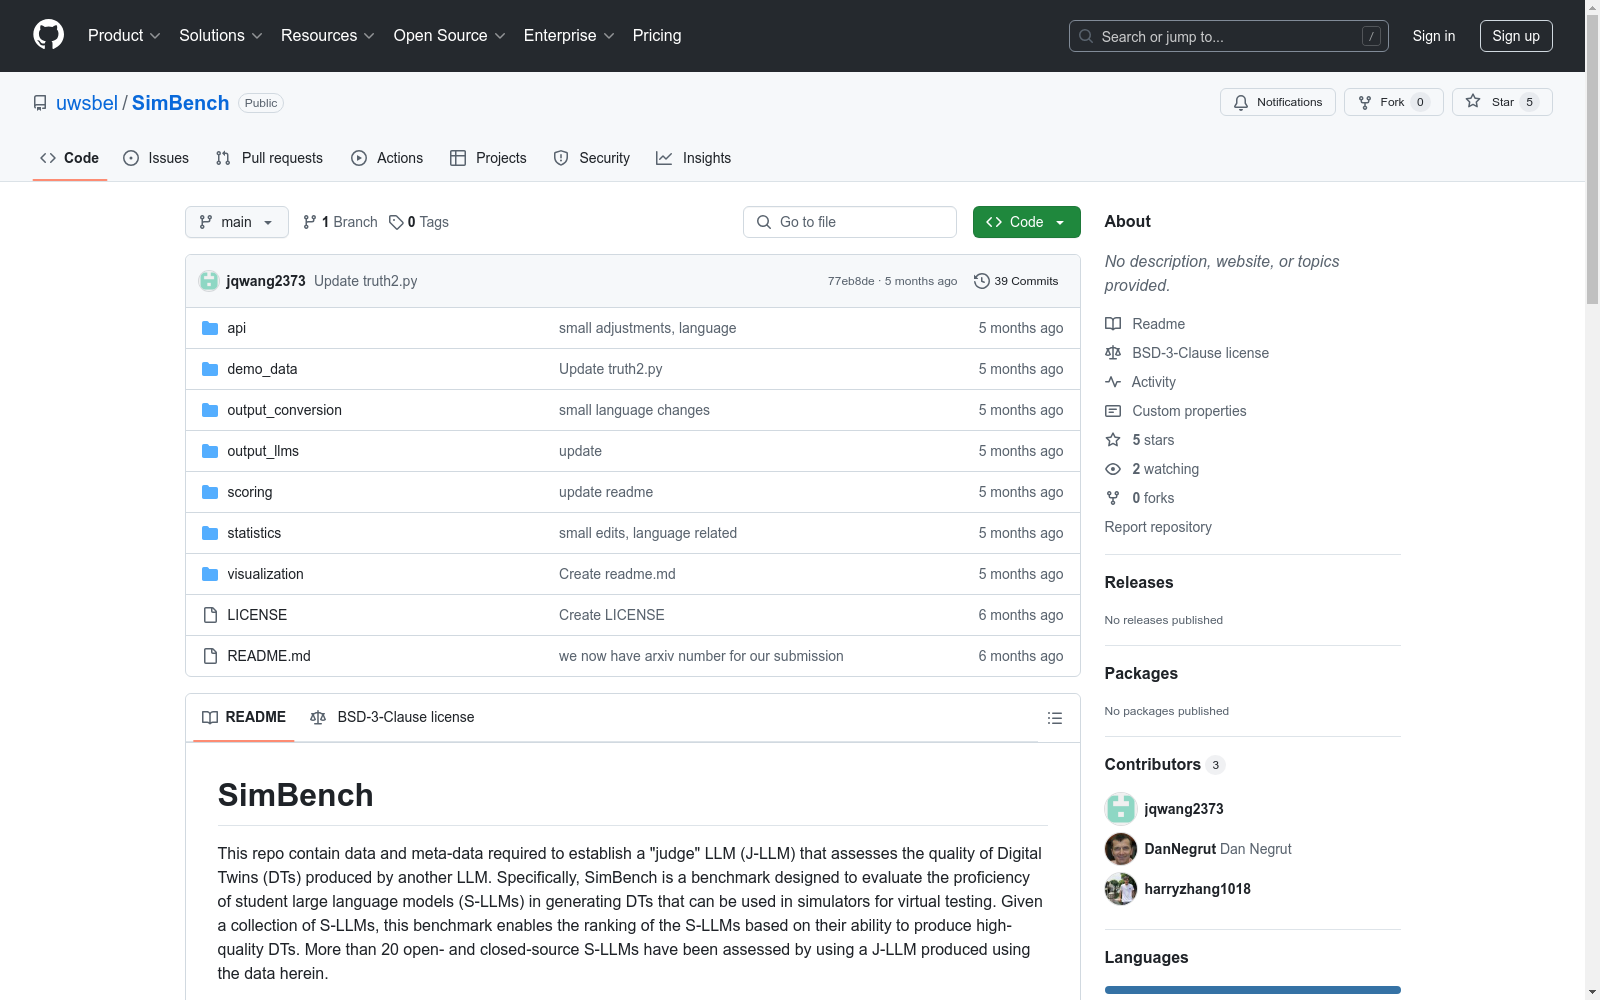
Task: Open commit 'we now have arxiv number'
Action: 701,656
